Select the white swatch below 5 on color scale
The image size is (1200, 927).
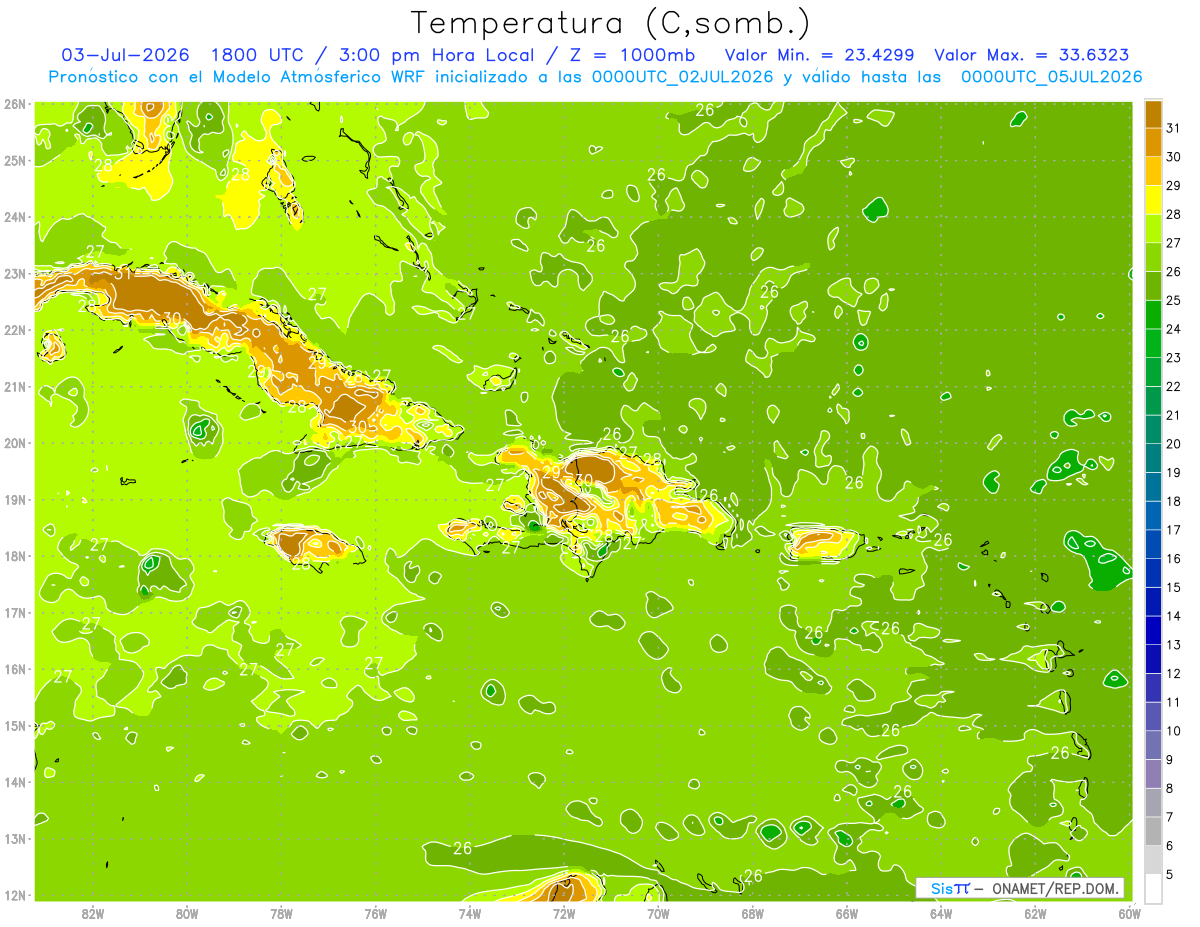[1154, 888]
